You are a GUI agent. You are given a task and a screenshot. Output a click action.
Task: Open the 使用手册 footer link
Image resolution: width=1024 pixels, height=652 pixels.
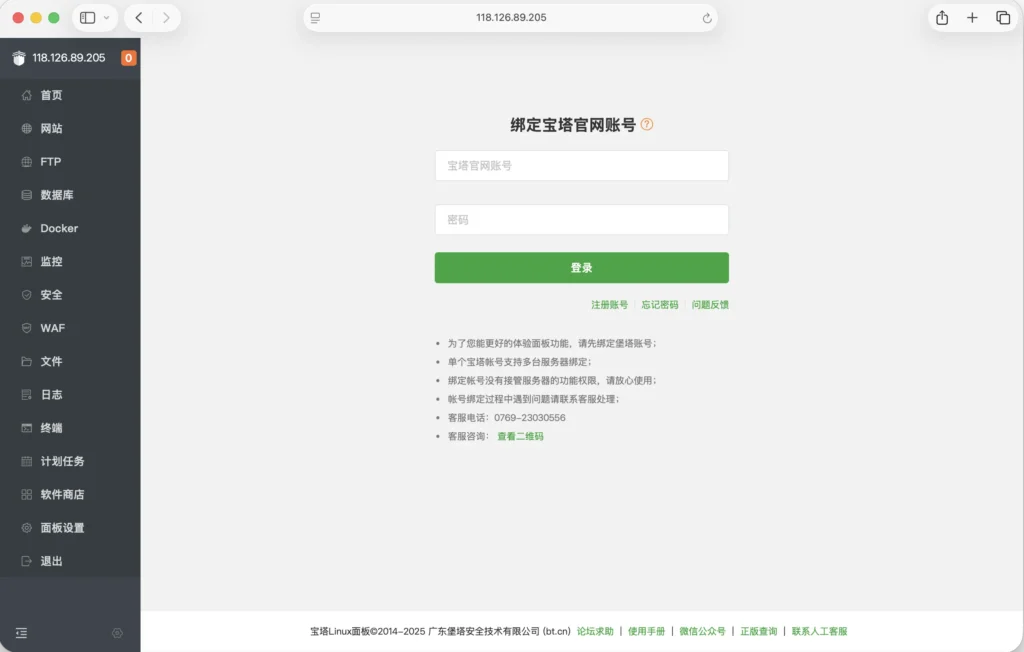(647, 632)
